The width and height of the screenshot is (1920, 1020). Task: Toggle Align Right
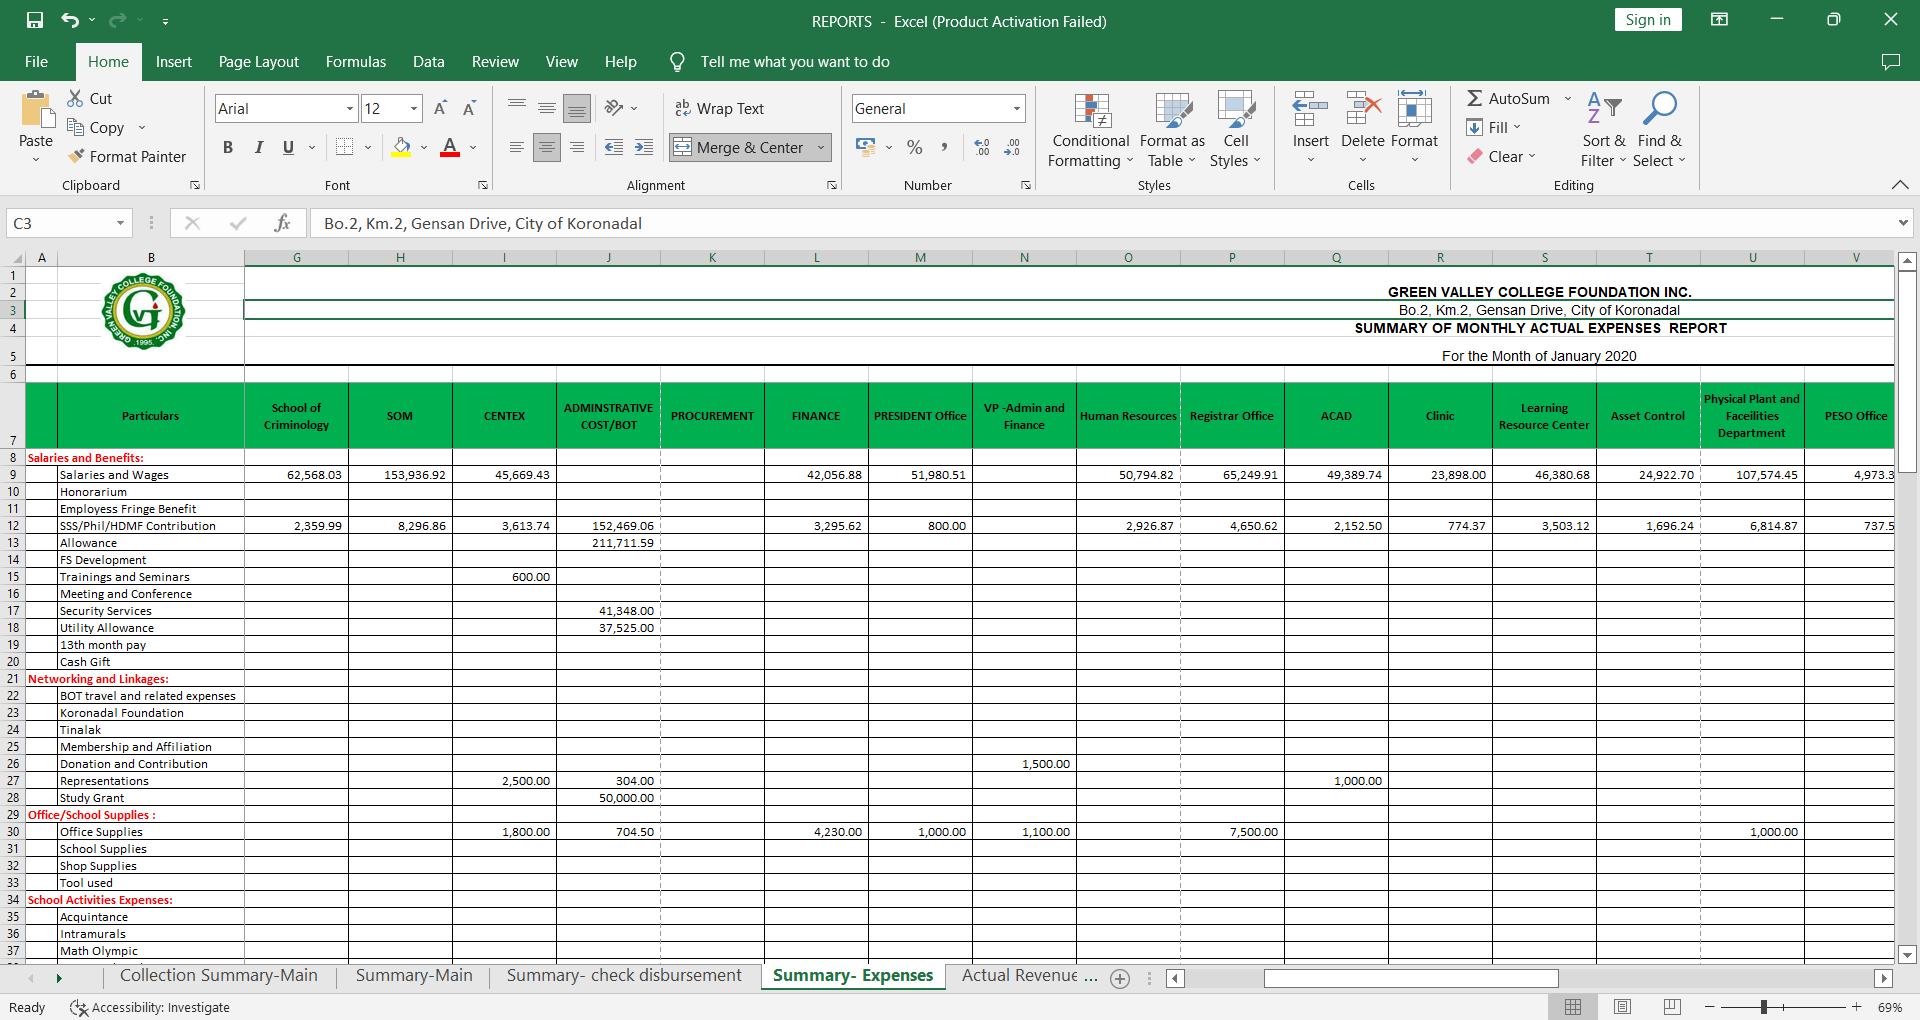pos(577,147)
